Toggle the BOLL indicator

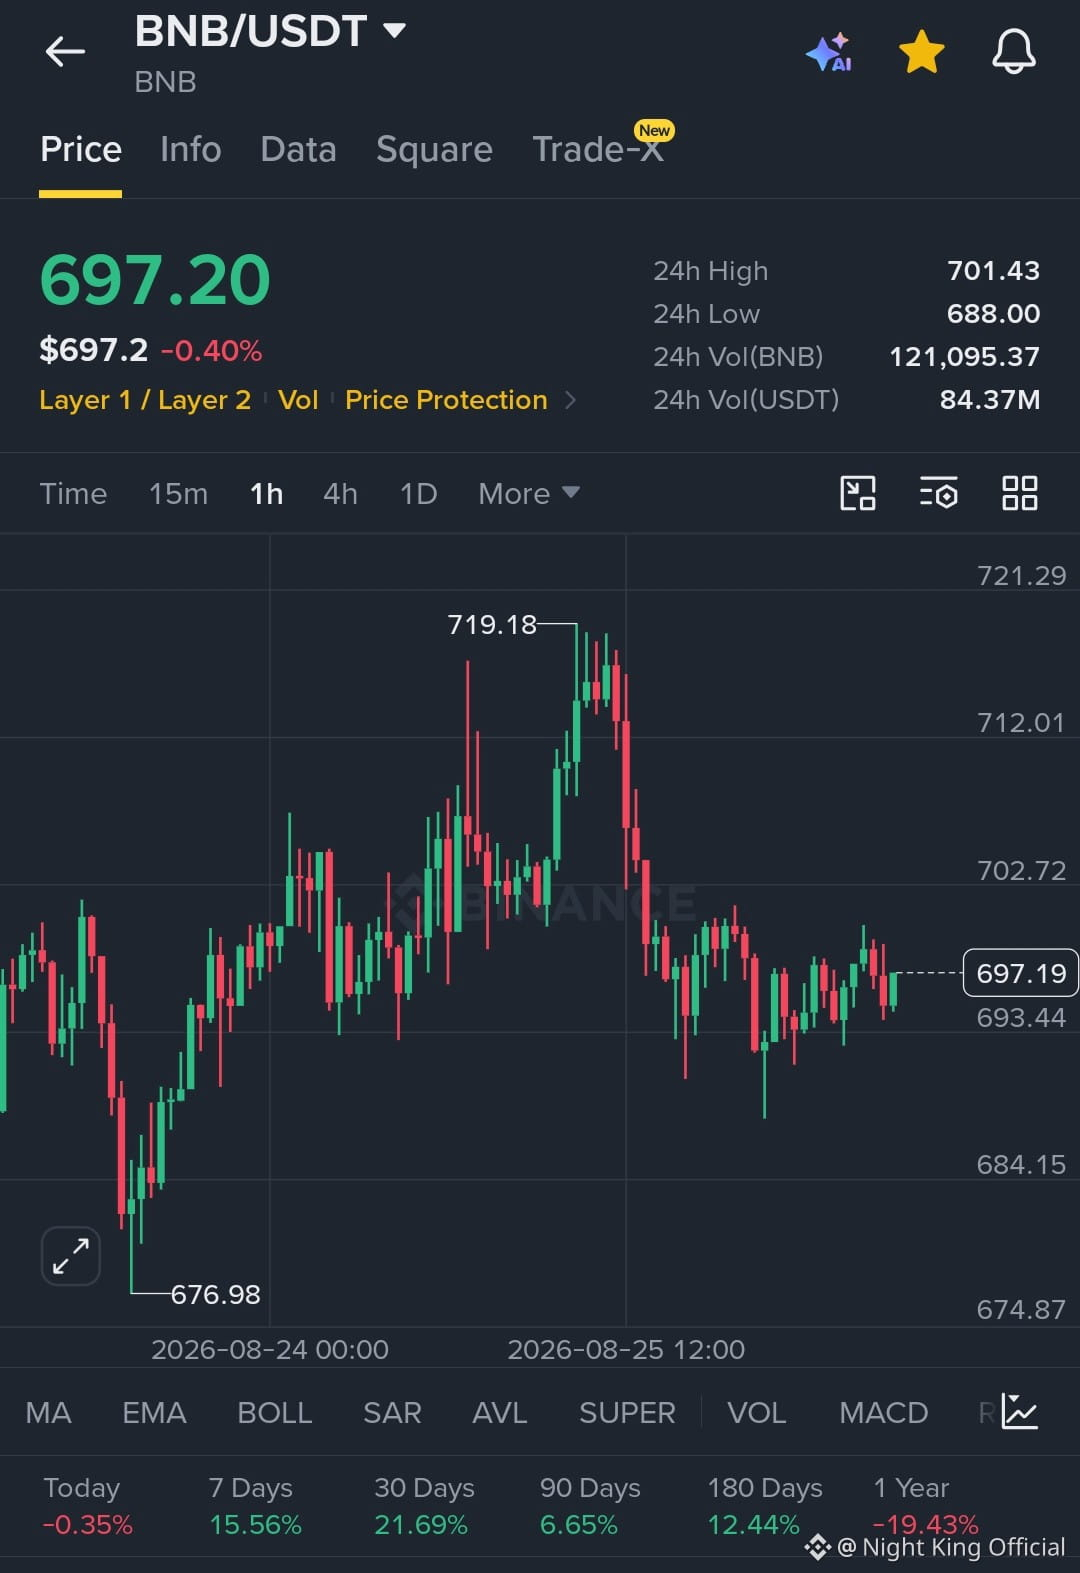pyautogui.click(x=275, y=1413)
